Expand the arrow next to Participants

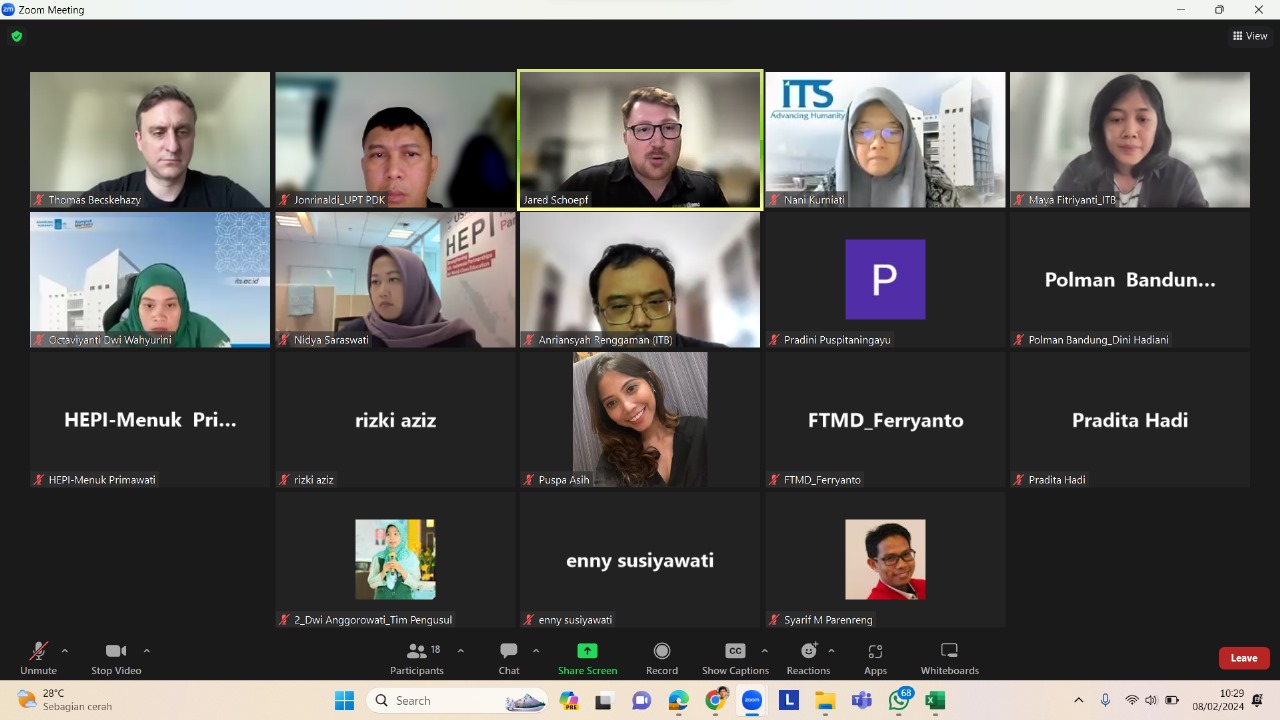(460, 651)
